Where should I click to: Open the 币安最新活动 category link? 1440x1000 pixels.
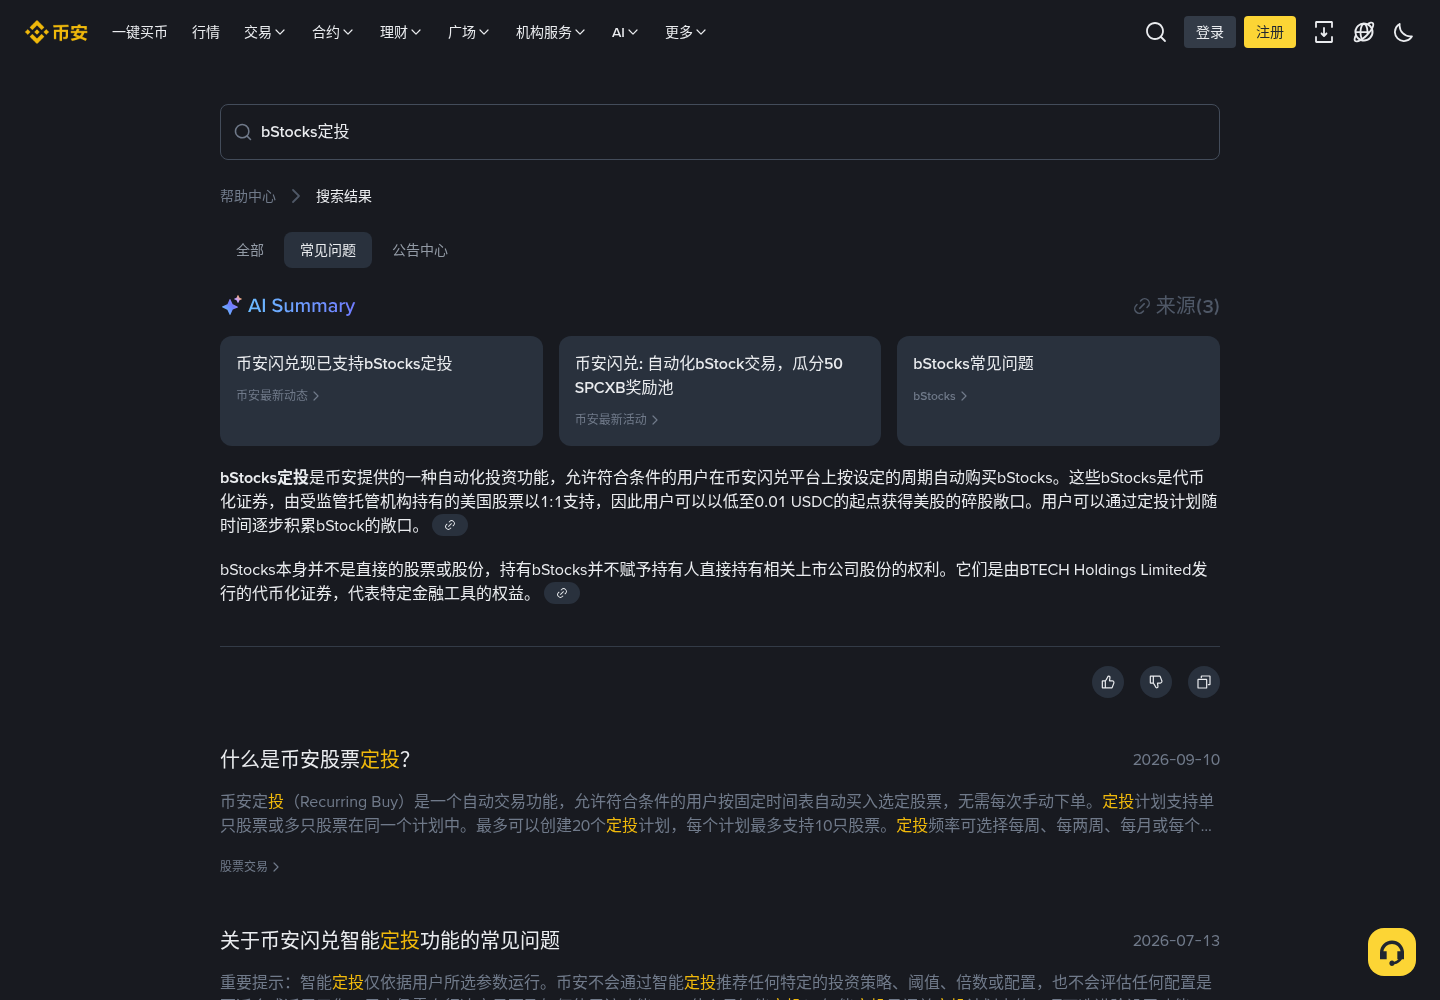coord(617,420)
